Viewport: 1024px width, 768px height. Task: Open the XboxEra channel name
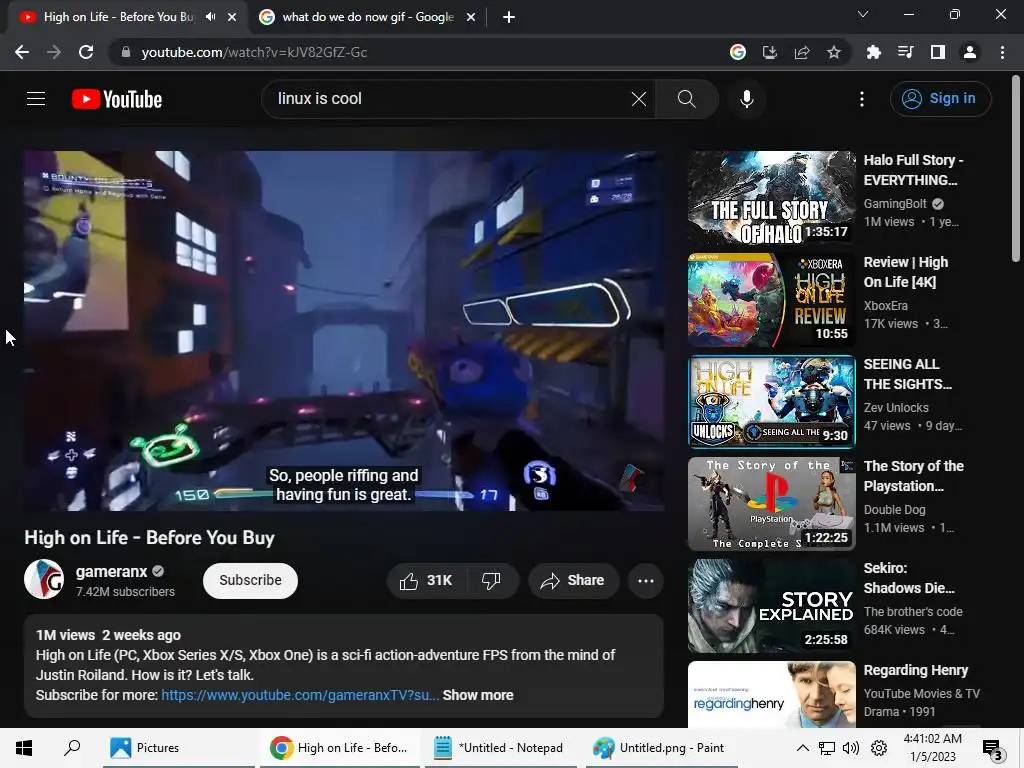[x=886, y=306]
